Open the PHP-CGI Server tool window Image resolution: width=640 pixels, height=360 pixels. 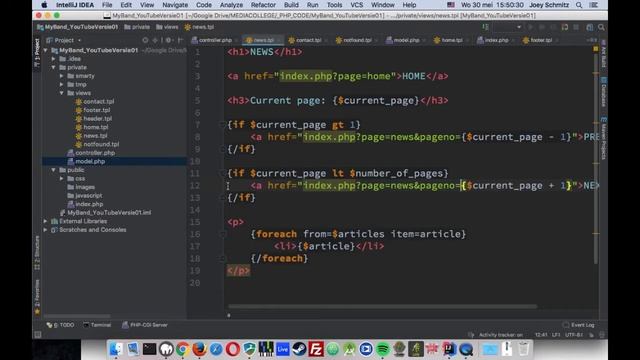[145, 325]
